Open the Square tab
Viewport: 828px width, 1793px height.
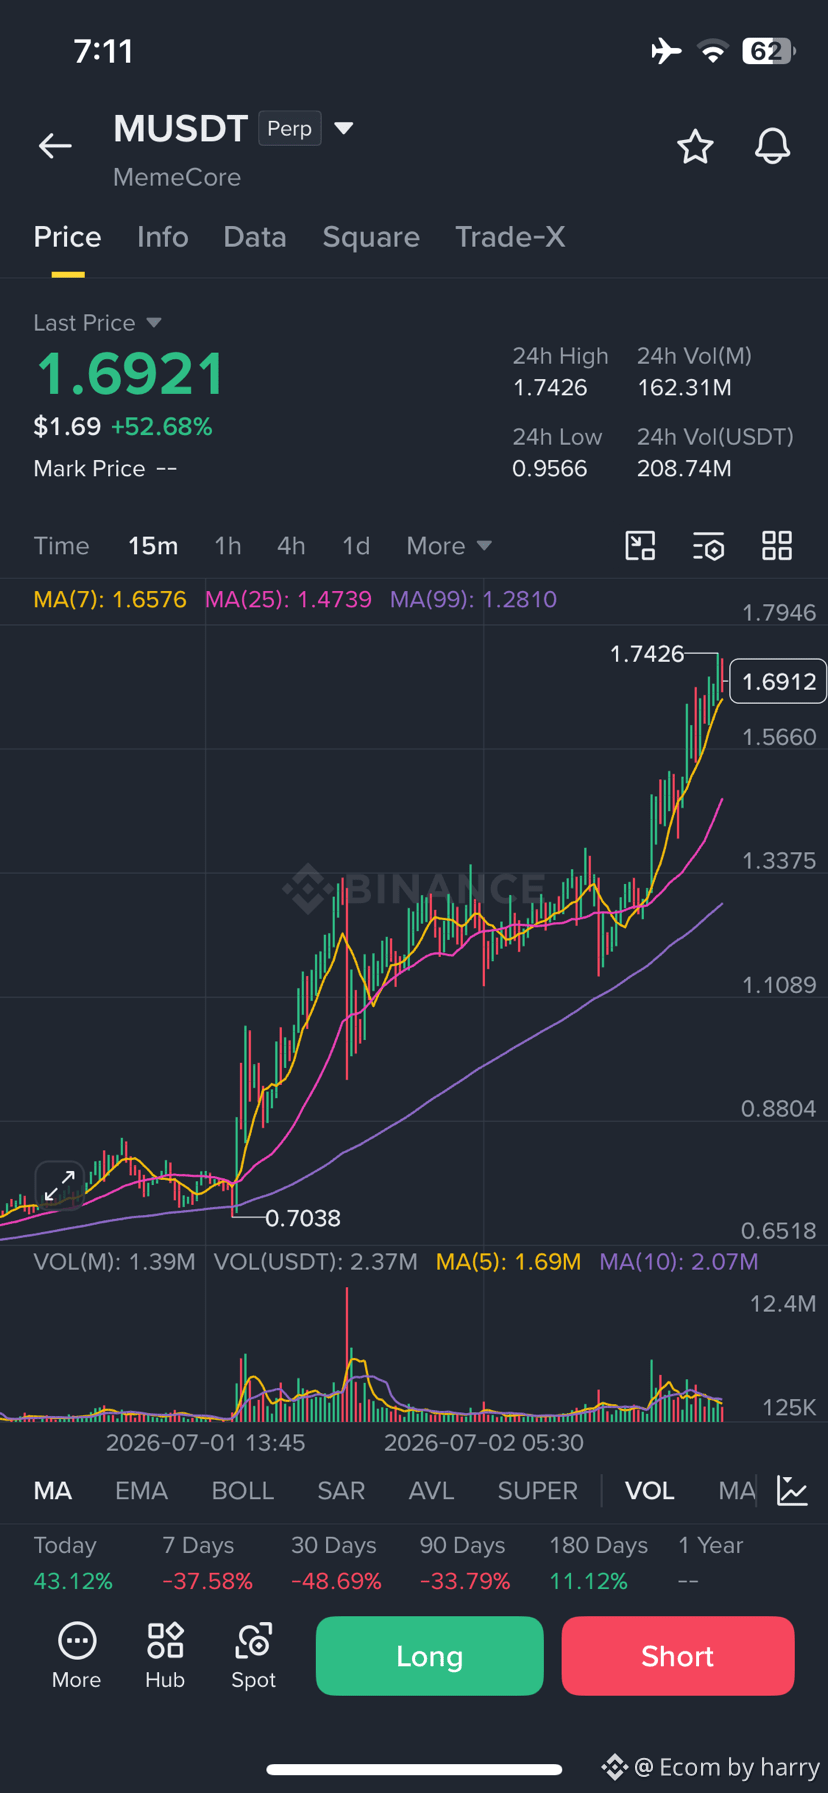pyautogui.click(x=371, y=237)
